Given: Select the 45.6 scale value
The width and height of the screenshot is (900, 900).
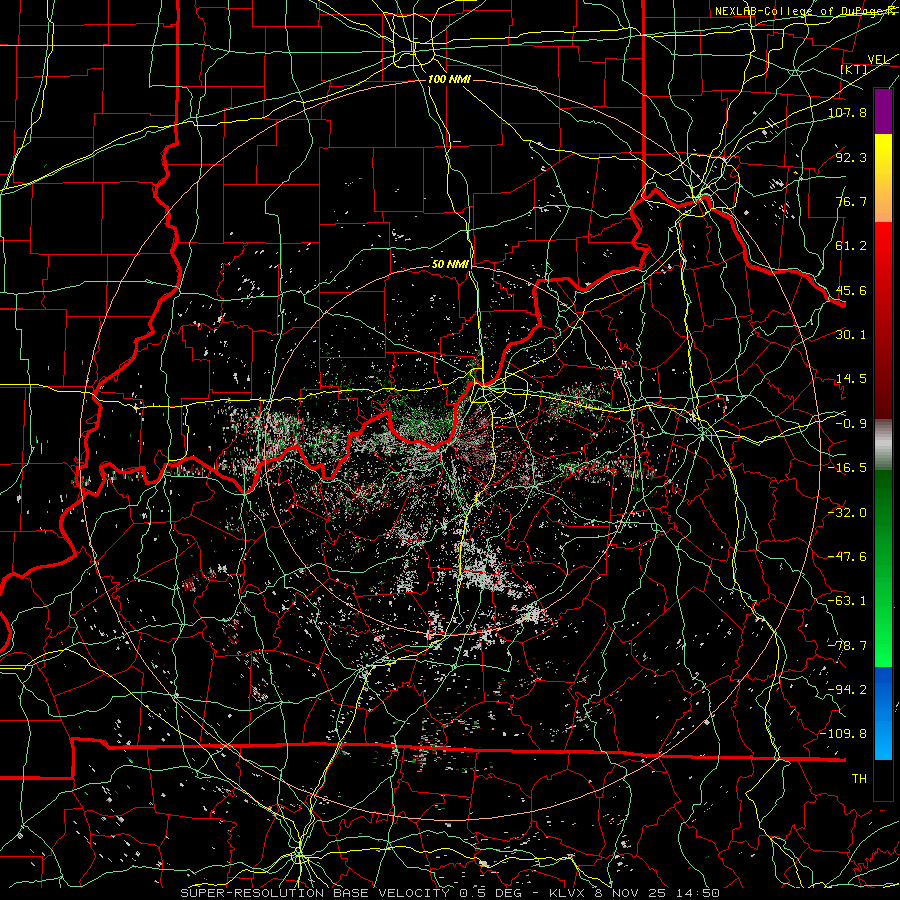Looking at the screenshot, I should coord(851,290).
